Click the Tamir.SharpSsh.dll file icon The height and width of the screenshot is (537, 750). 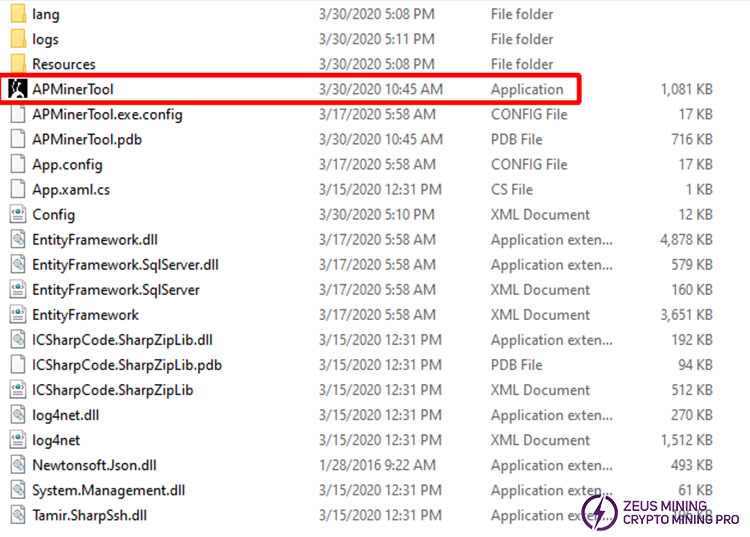click(17, 515)
